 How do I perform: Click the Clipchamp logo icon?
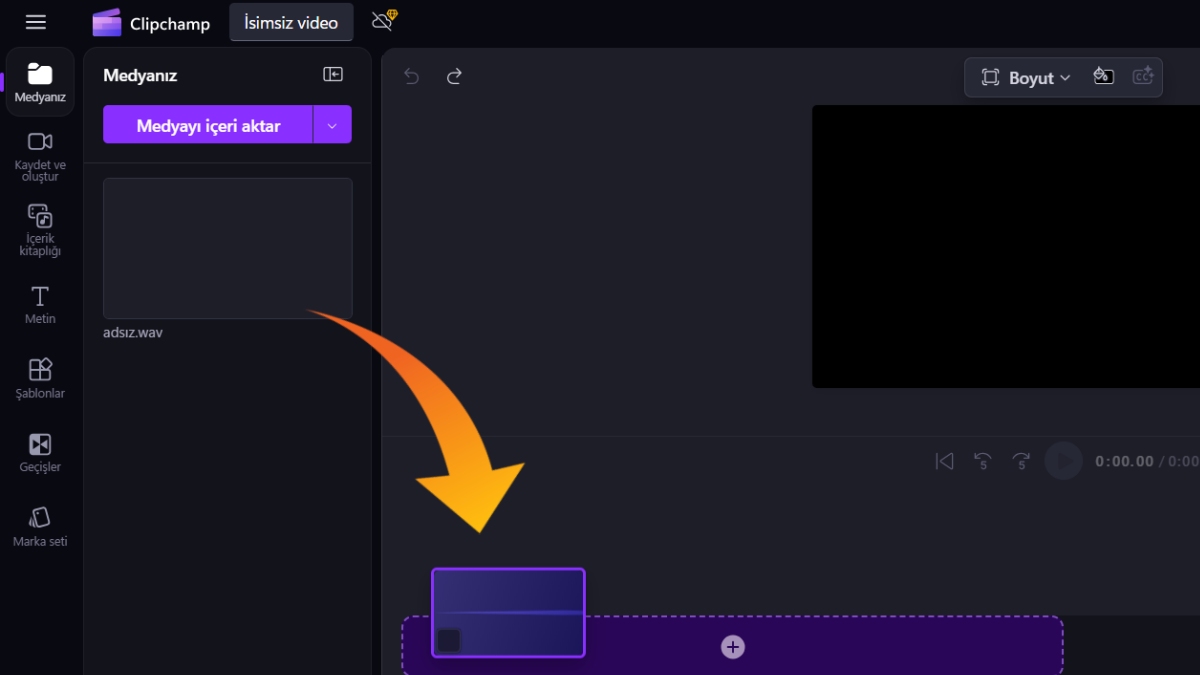click(x=107, y=23)
